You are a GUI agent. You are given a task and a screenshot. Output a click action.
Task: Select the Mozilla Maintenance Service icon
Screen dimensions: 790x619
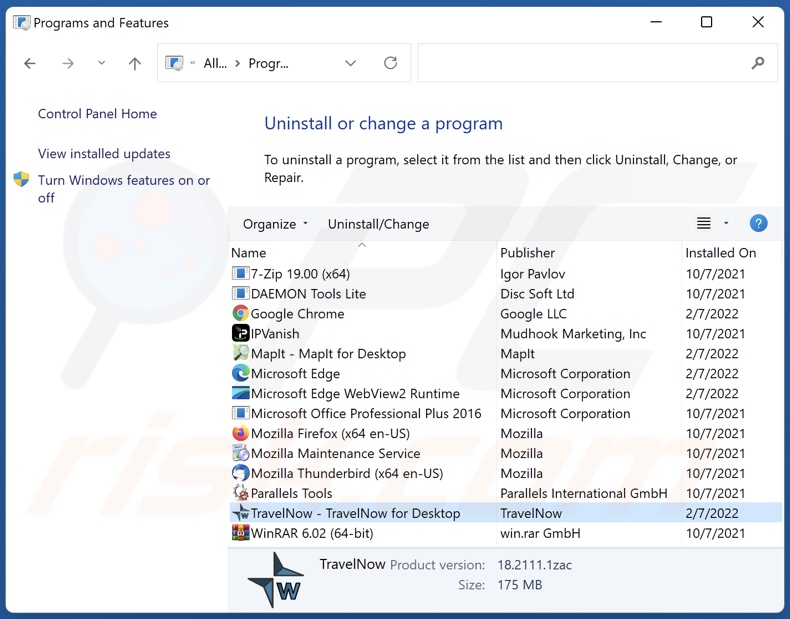click(240, 453)
